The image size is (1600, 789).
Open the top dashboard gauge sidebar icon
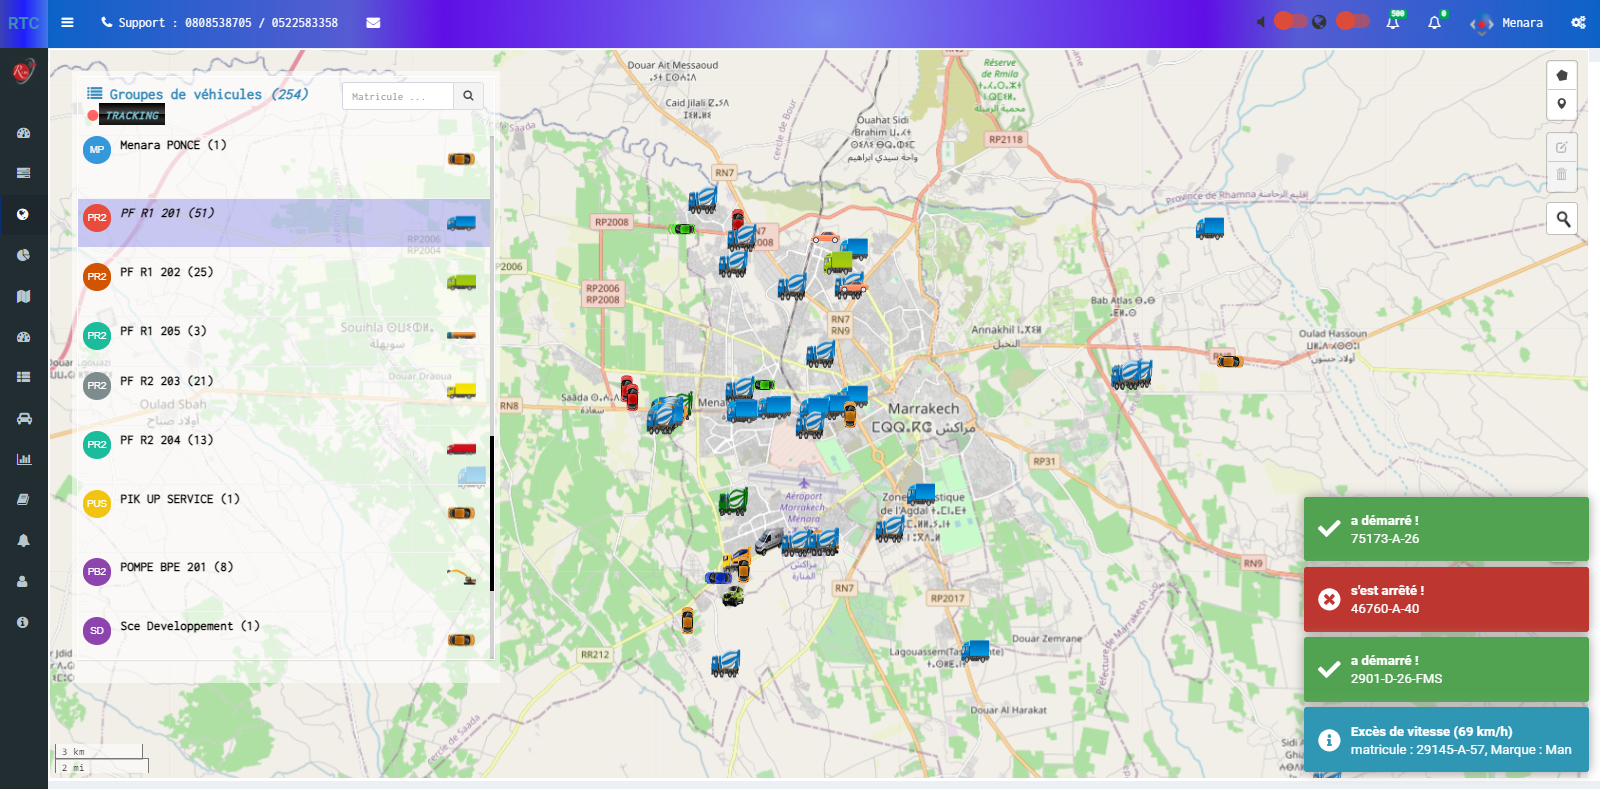(x=23, y=133)
